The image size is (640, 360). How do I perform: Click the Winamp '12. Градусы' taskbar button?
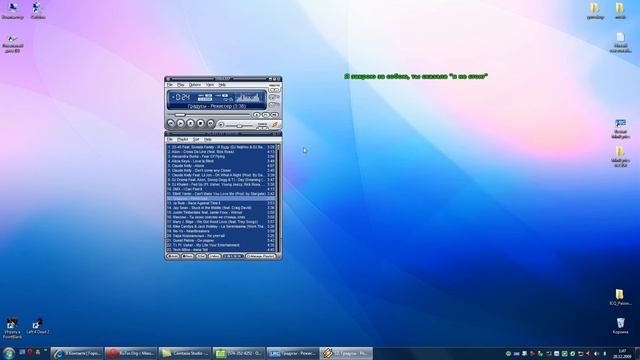click(x=346, y=353)
